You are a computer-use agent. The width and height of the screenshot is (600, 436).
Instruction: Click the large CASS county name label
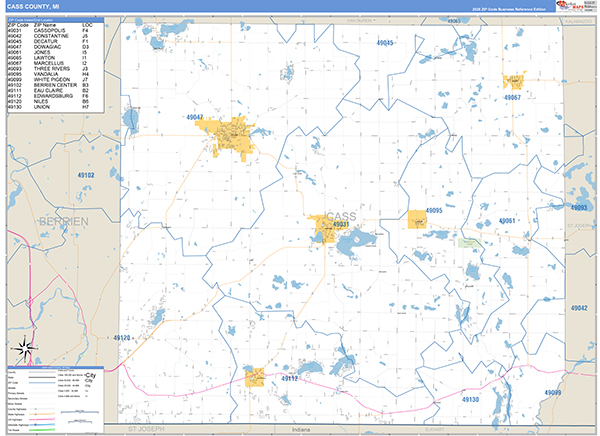click(x=341, y=216)
